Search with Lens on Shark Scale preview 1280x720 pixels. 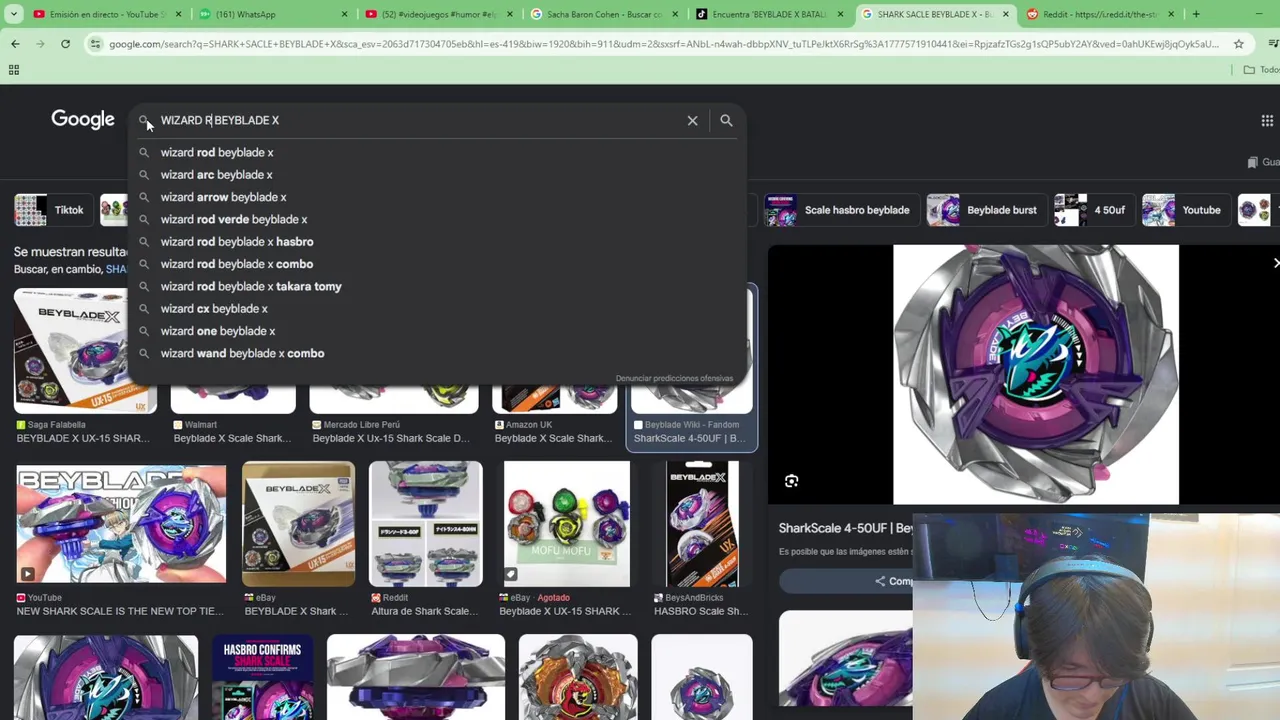click(791, 481)
